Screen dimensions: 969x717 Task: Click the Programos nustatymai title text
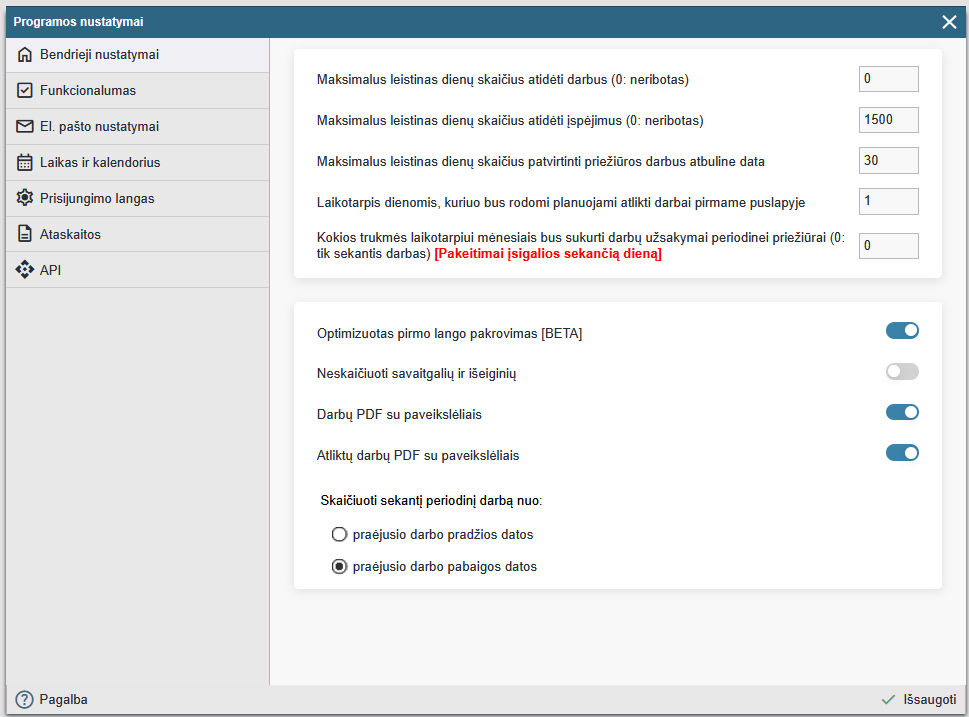(x=78, y=22)
